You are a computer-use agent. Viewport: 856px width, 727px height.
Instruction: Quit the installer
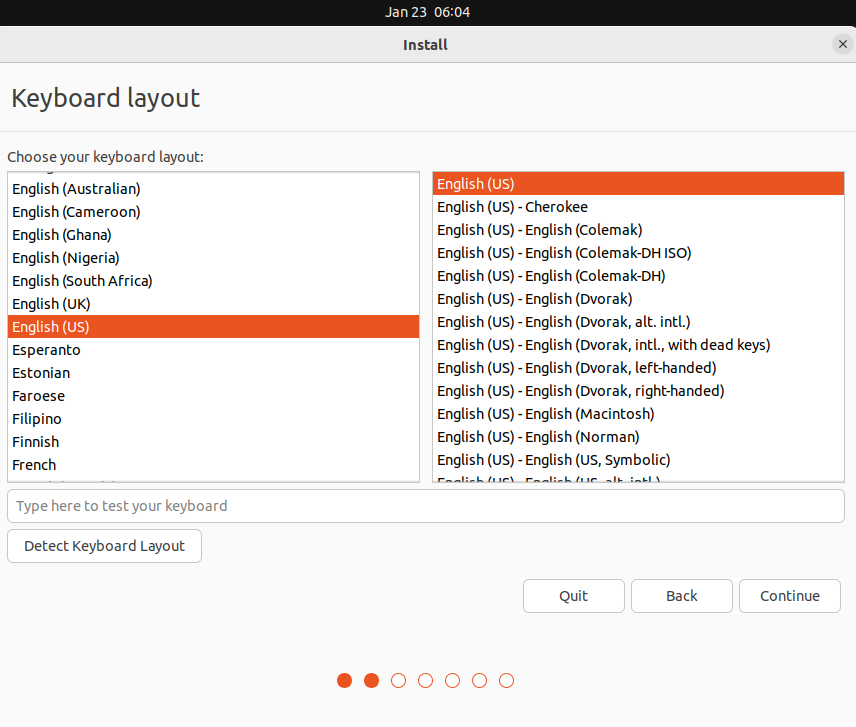coord(573,596)
